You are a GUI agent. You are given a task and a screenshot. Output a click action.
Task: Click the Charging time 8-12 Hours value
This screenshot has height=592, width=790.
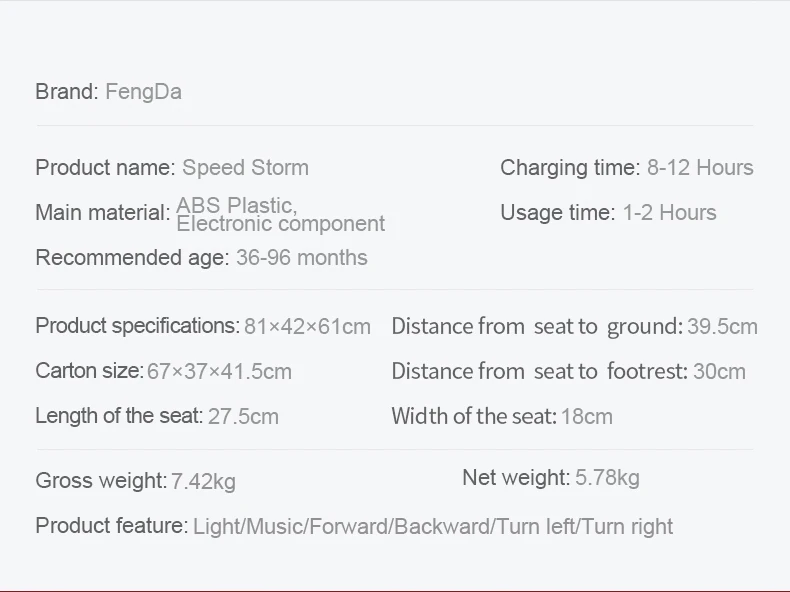tap(700, 168)
